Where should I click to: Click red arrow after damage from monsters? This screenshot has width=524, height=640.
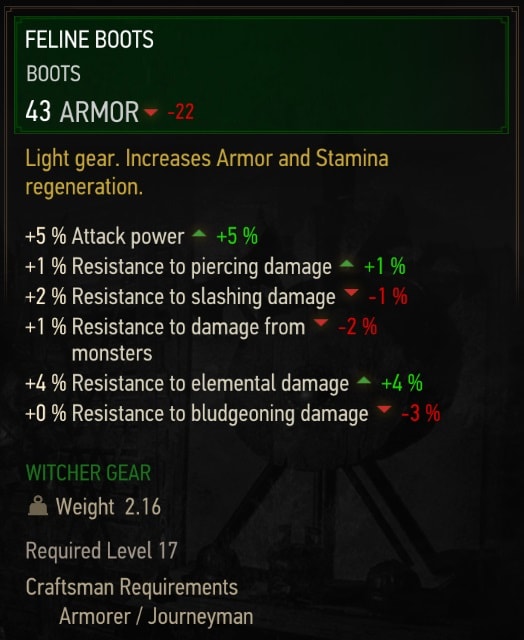pos(321,322)
